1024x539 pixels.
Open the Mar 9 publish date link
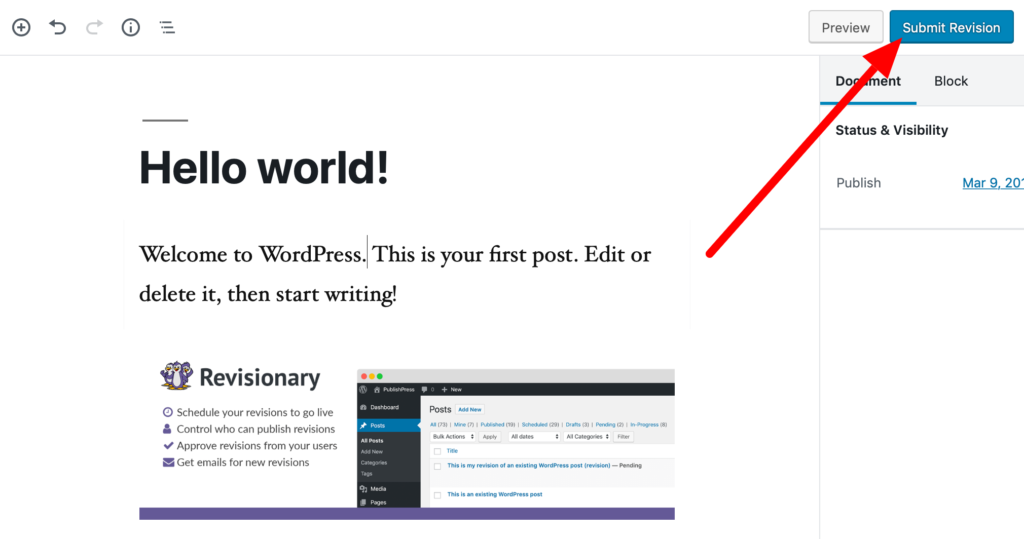(x=993, y=183)
